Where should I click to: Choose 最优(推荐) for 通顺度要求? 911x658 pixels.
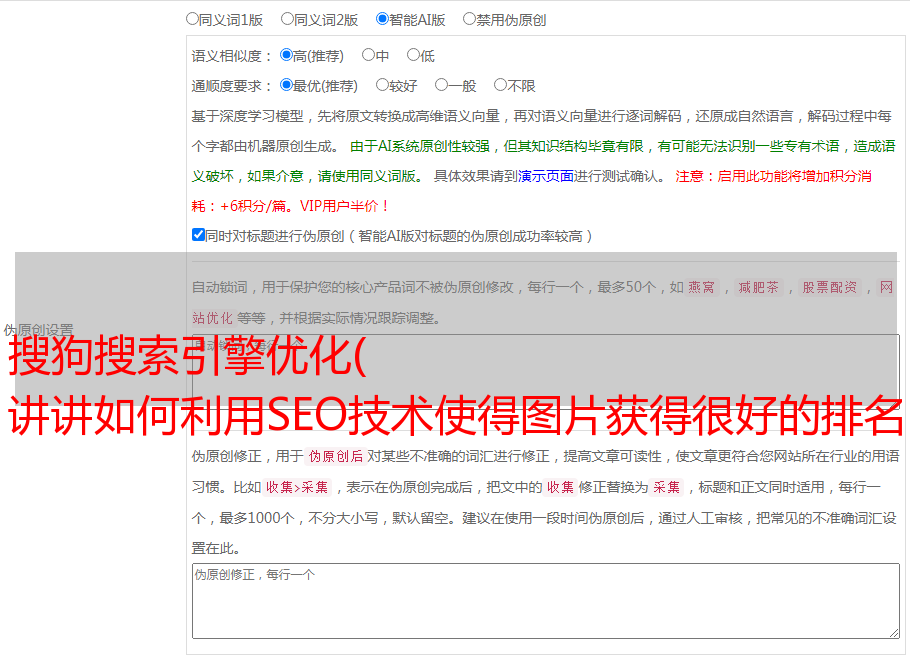[286, 85]
